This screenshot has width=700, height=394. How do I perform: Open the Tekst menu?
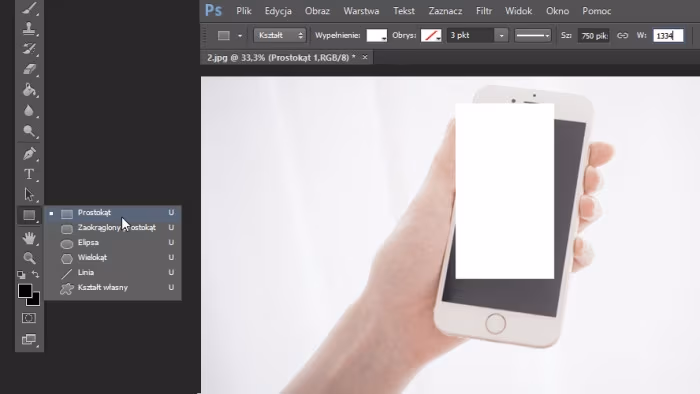click(404, 11)
